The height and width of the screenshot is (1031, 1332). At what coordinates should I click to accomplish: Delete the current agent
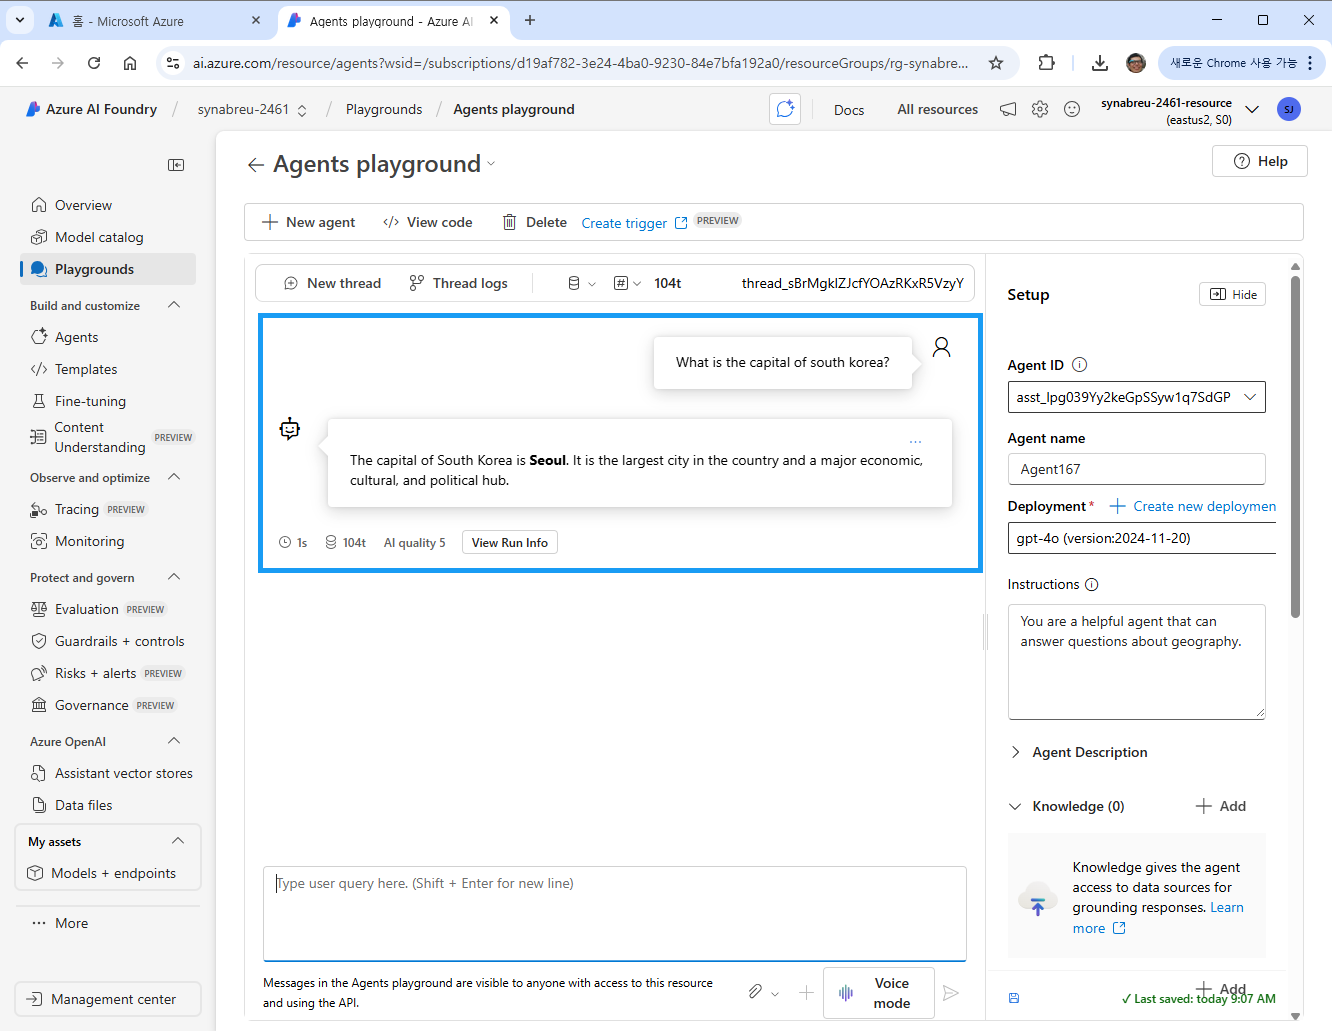click(534, 222)
